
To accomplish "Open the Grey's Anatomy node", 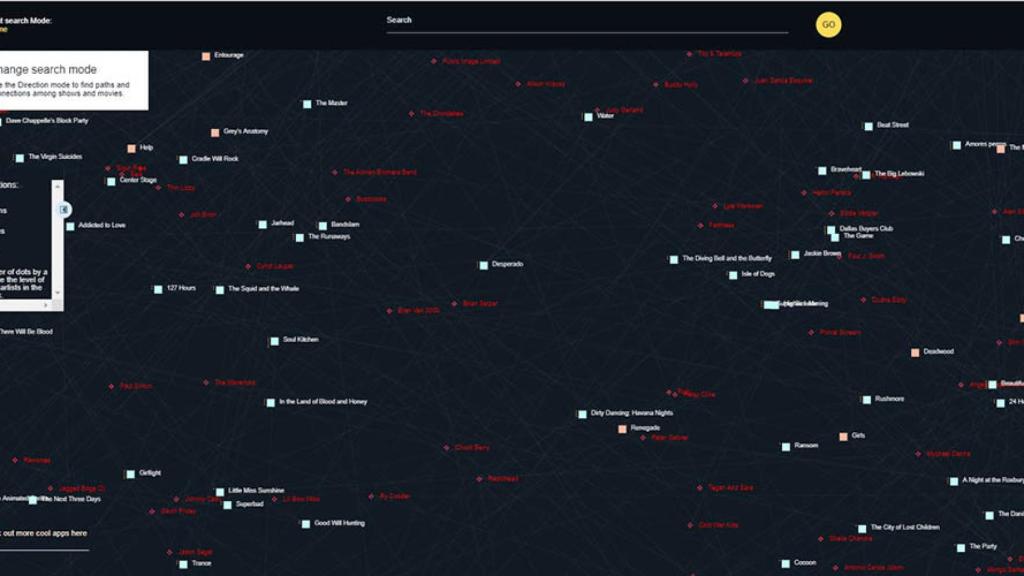I will coord(216,130).
